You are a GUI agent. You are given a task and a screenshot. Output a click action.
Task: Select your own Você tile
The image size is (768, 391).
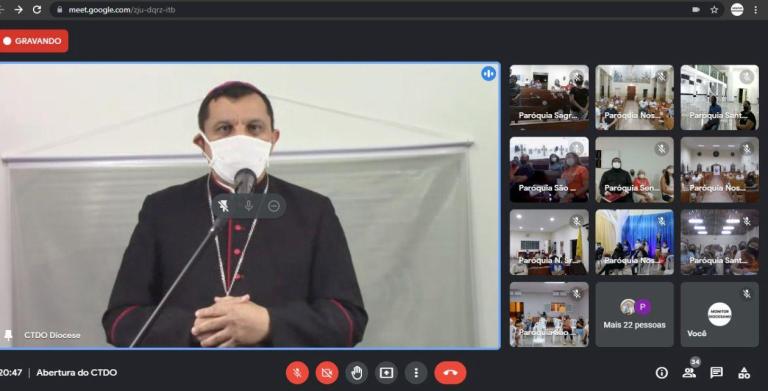click(x=720, y=315)
